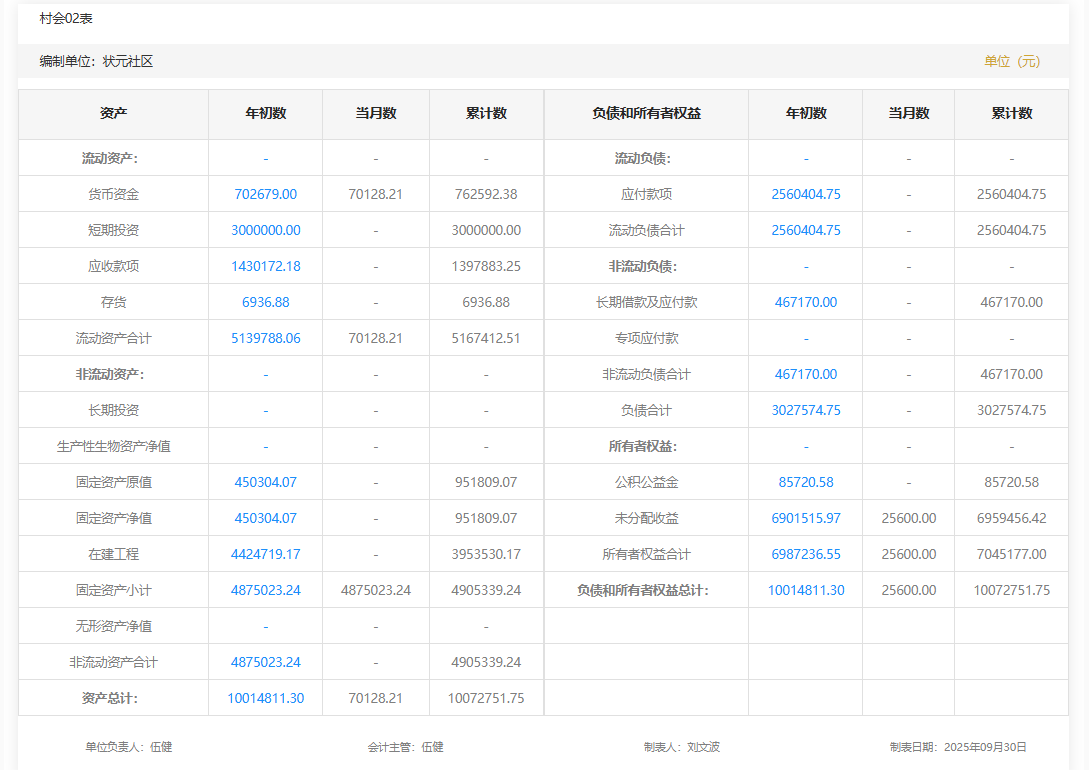This screenshot has width=1089, height=770.
Task: Click 所有者权益合计 link 6987236.55
Action: pyautogui.click(x=805, y=554)
